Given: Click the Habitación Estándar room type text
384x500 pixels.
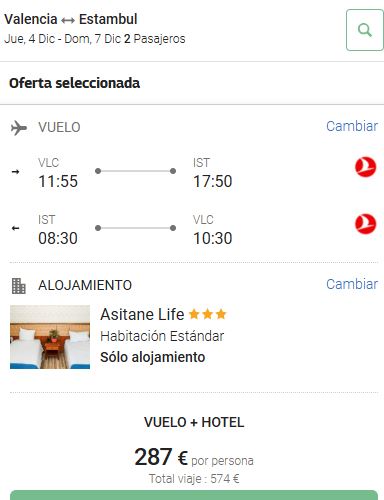Looking at the screenshot, I should click(162, 336).
